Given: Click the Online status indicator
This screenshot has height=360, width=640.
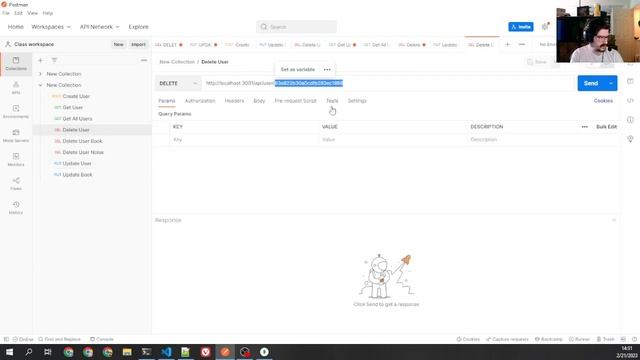Looking at the screenshot, I should [x=23, y=339].
